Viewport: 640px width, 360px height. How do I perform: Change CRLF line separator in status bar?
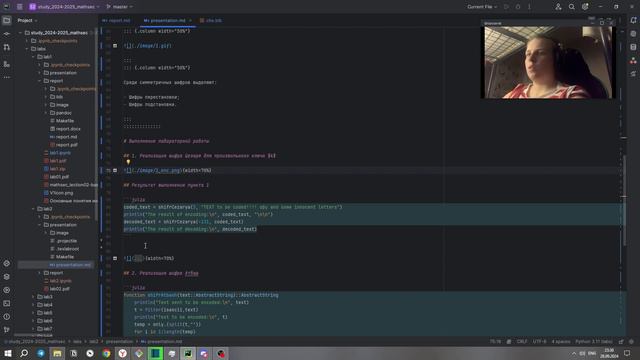(x=522, y=342)
